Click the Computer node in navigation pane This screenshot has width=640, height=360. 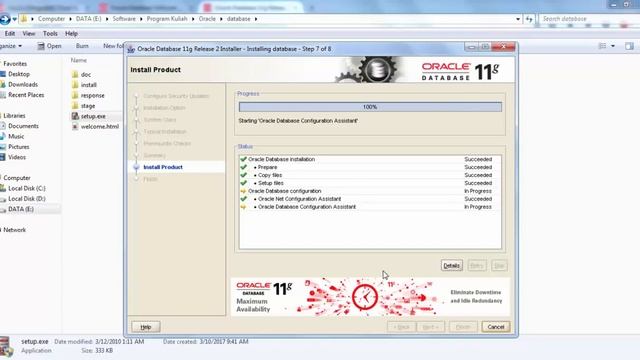coord(16,178)
